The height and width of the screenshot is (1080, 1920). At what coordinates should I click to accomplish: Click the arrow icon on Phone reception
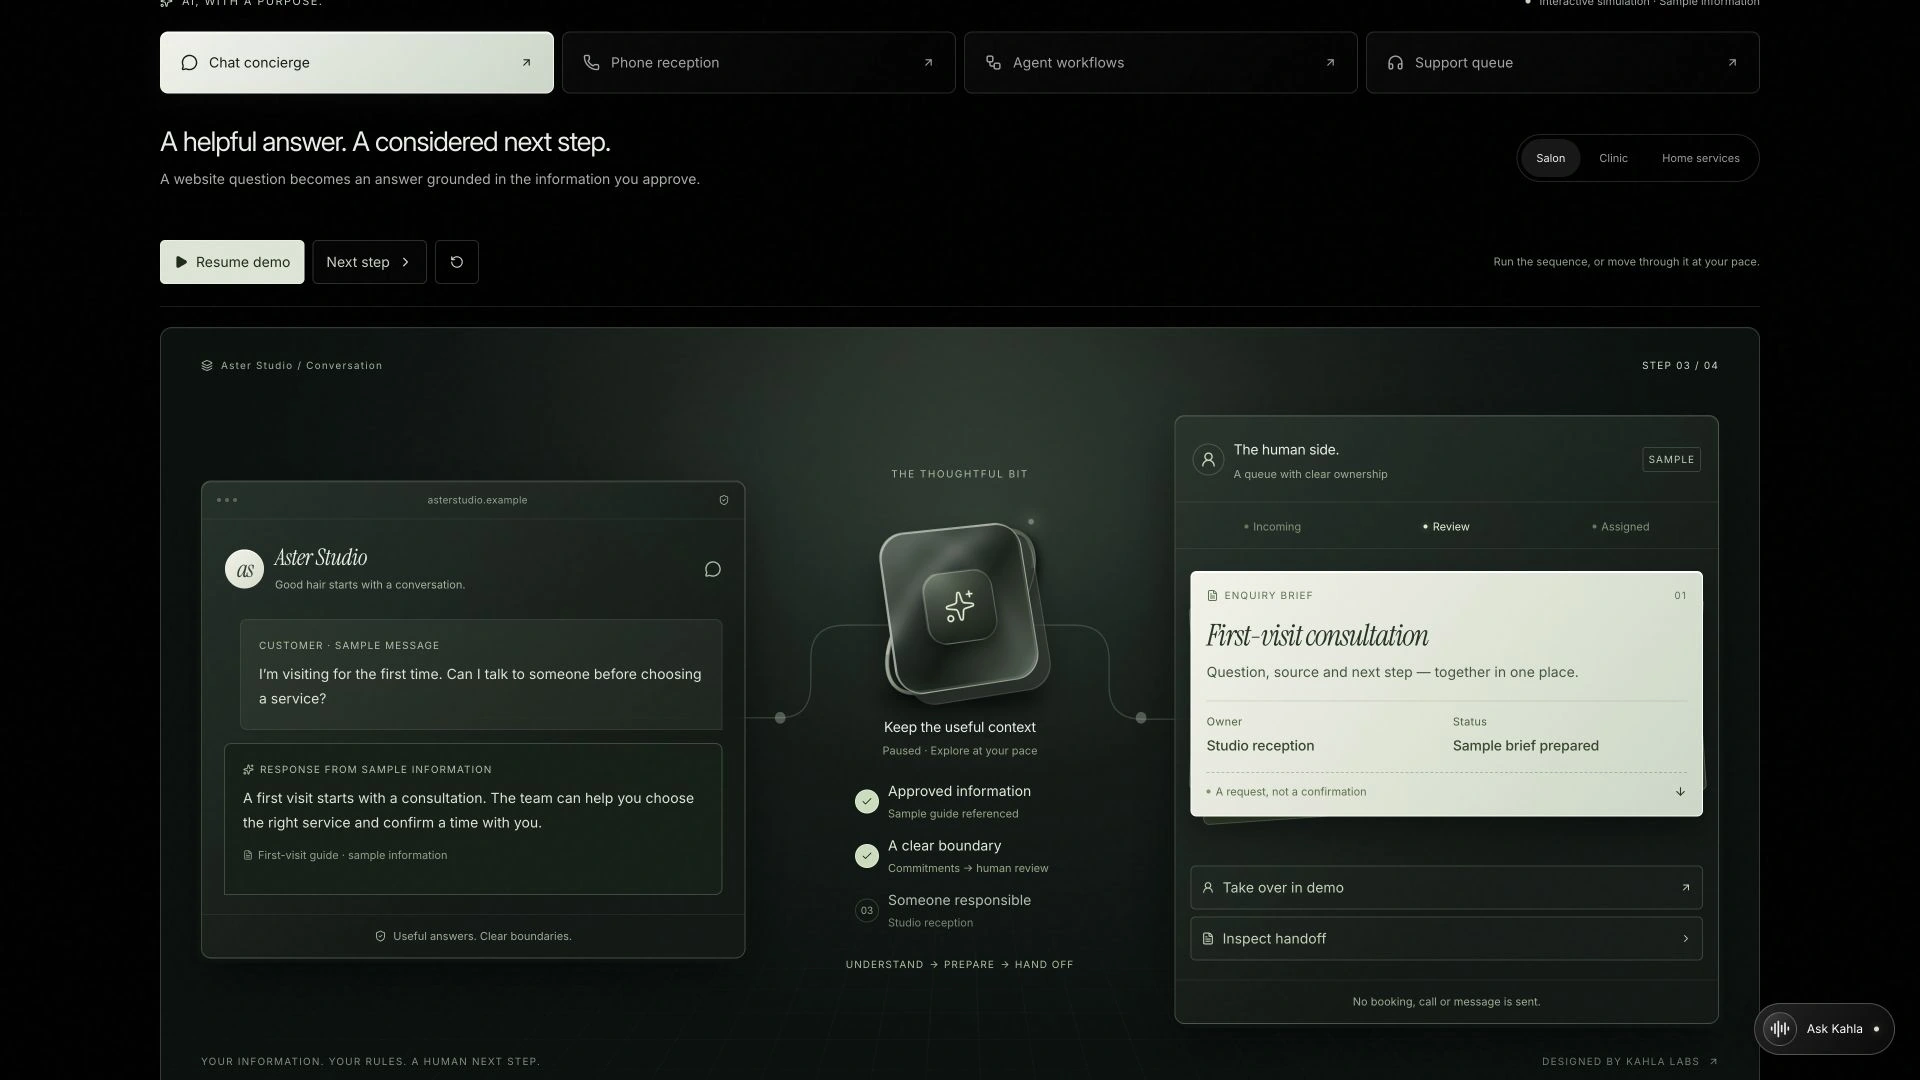coord(928,62)
